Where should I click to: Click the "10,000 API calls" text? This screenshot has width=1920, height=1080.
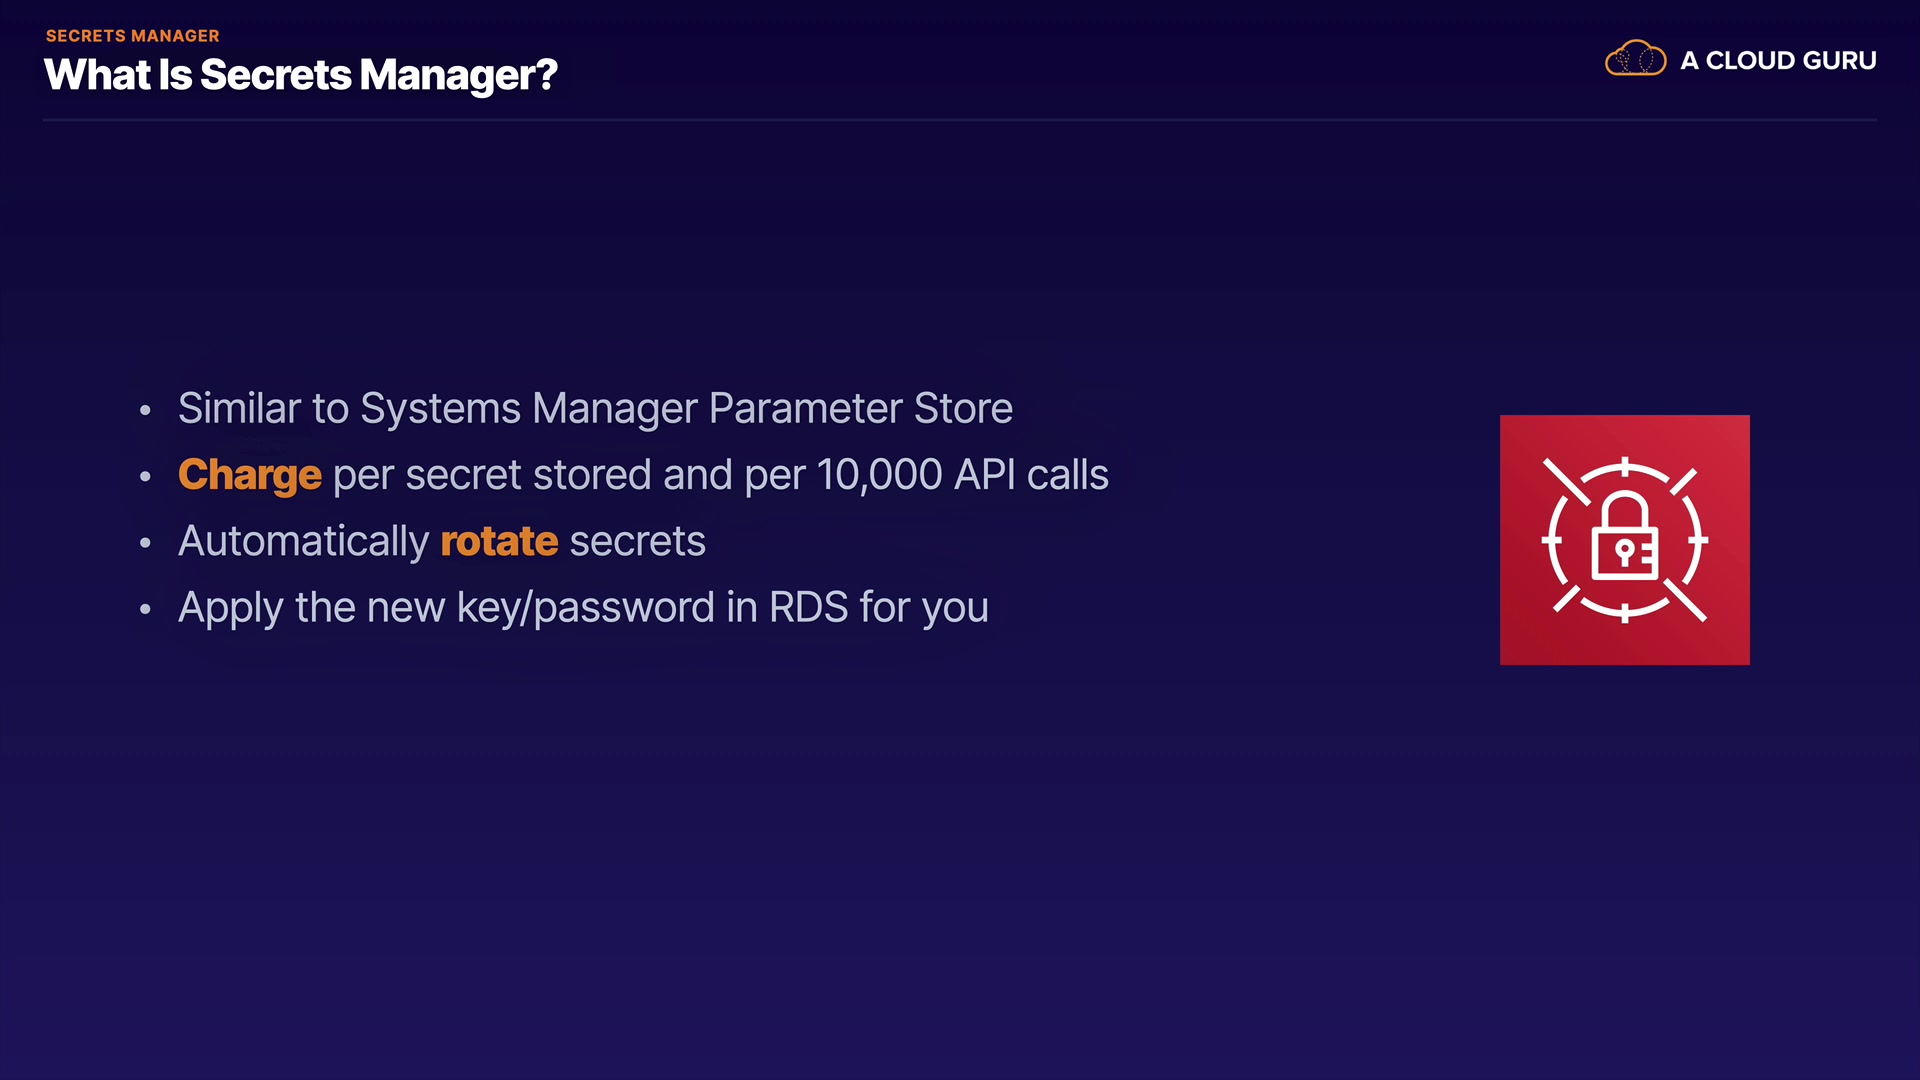tap(962, 475)
